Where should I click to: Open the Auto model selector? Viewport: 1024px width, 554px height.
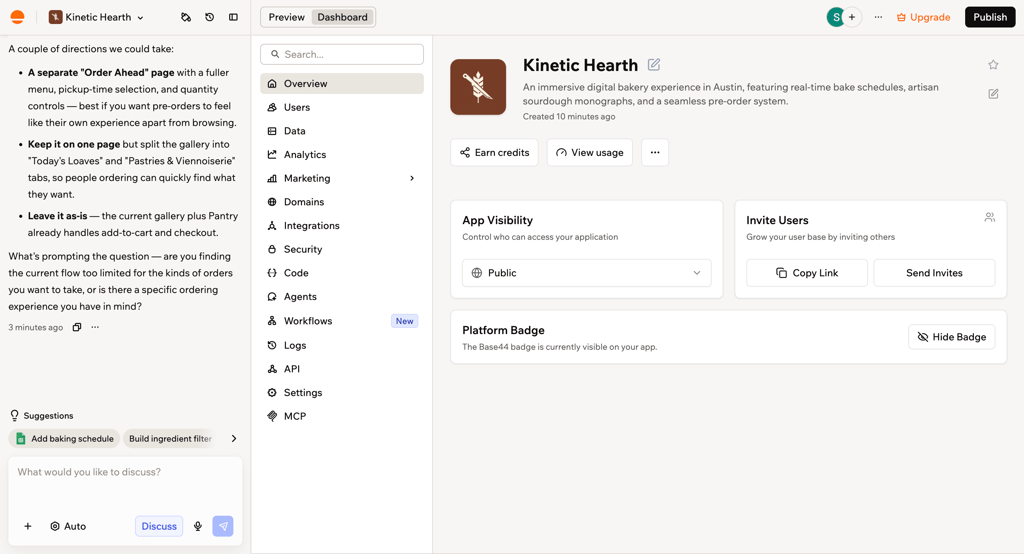coord(68,526)
